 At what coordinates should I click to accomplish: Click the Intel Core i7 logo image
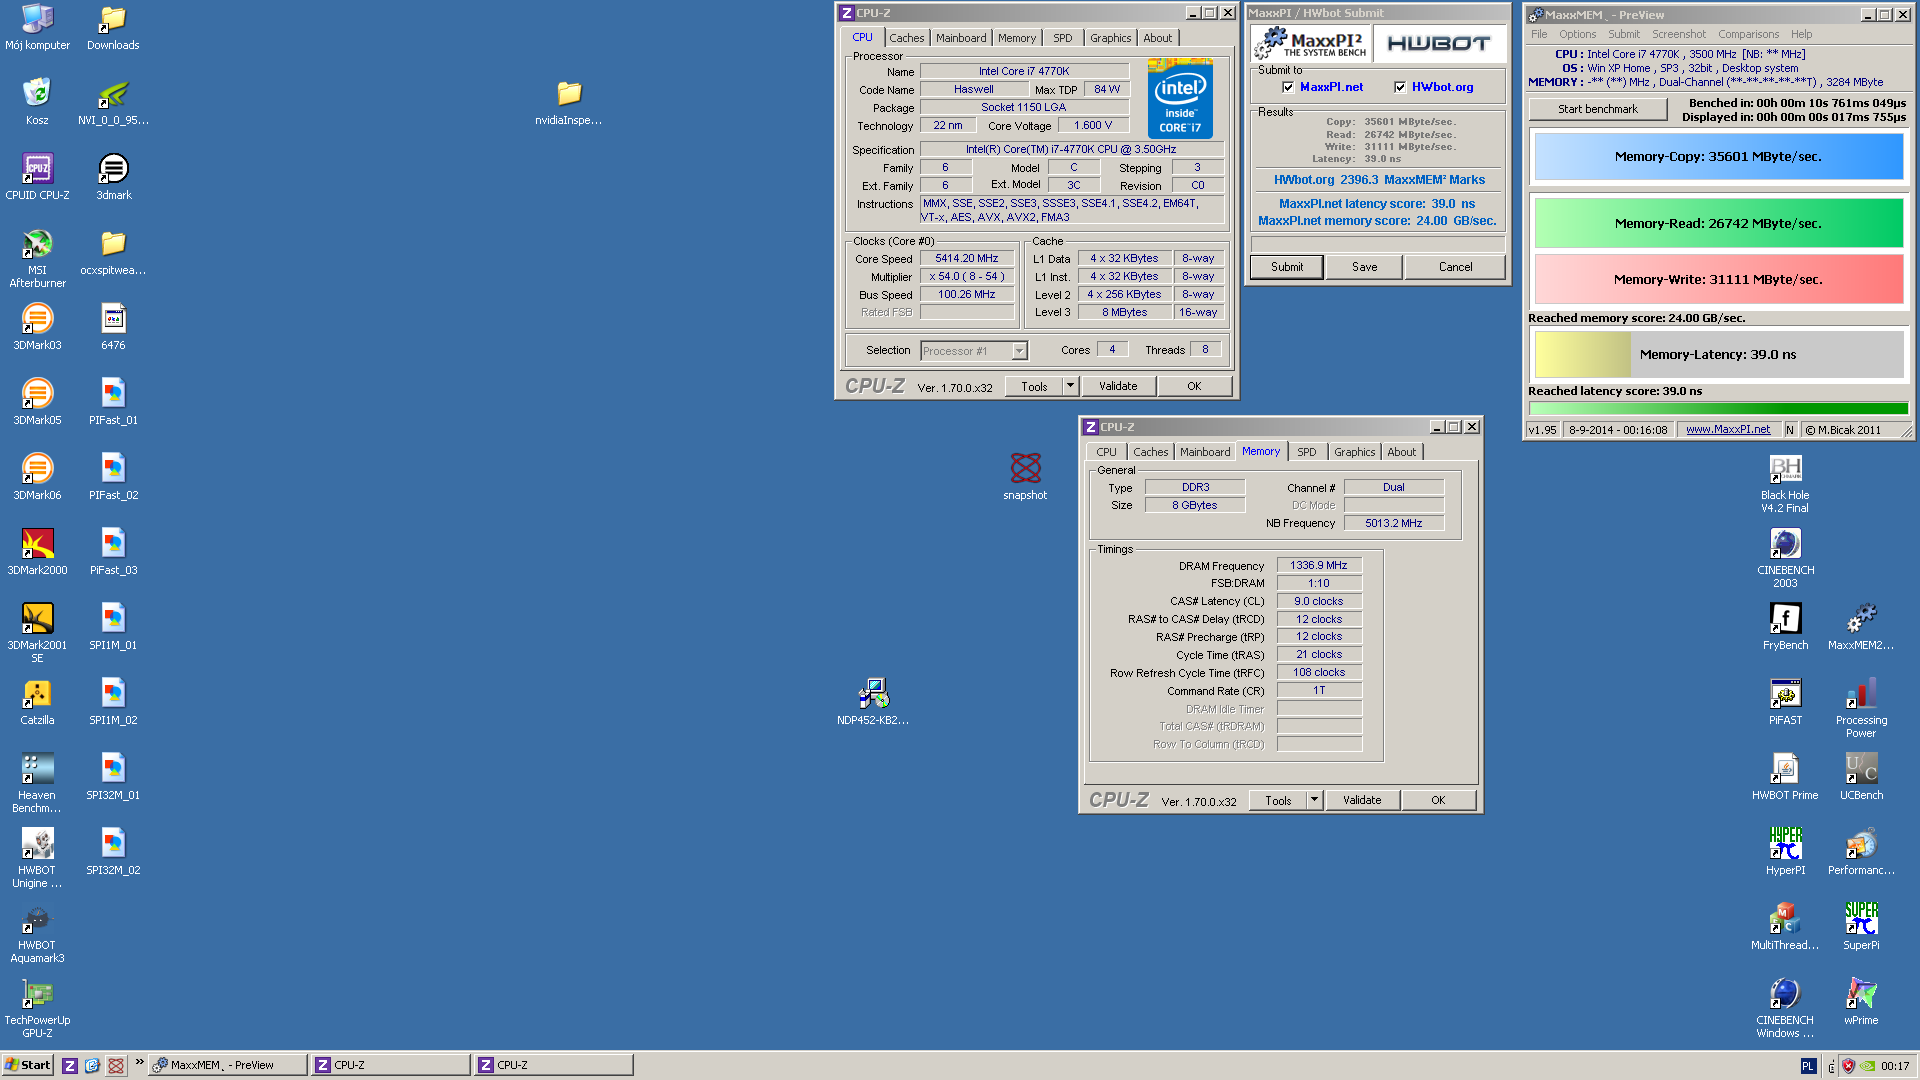click(1180, 98)
